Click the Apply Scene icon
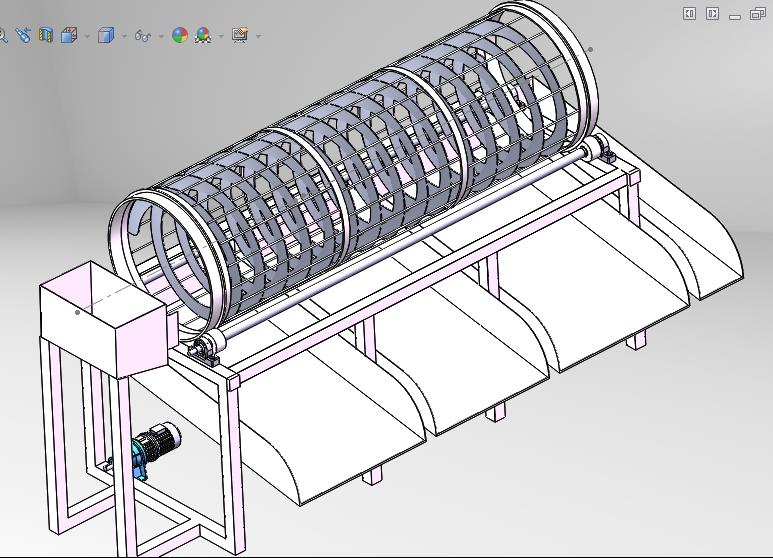The height and width of the screenshot is (558, 773). [x=203, y=35]
